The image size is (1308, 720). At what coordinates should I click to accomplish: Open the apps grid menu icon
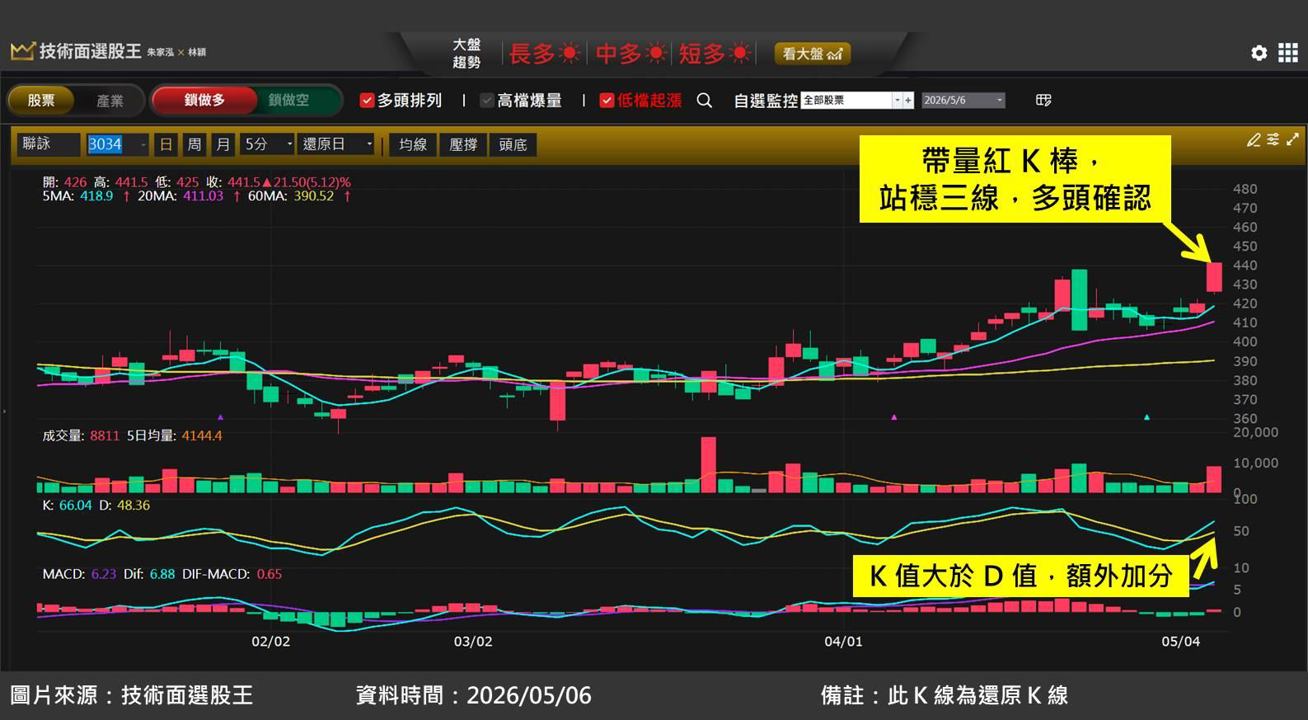click(1288, 53)
